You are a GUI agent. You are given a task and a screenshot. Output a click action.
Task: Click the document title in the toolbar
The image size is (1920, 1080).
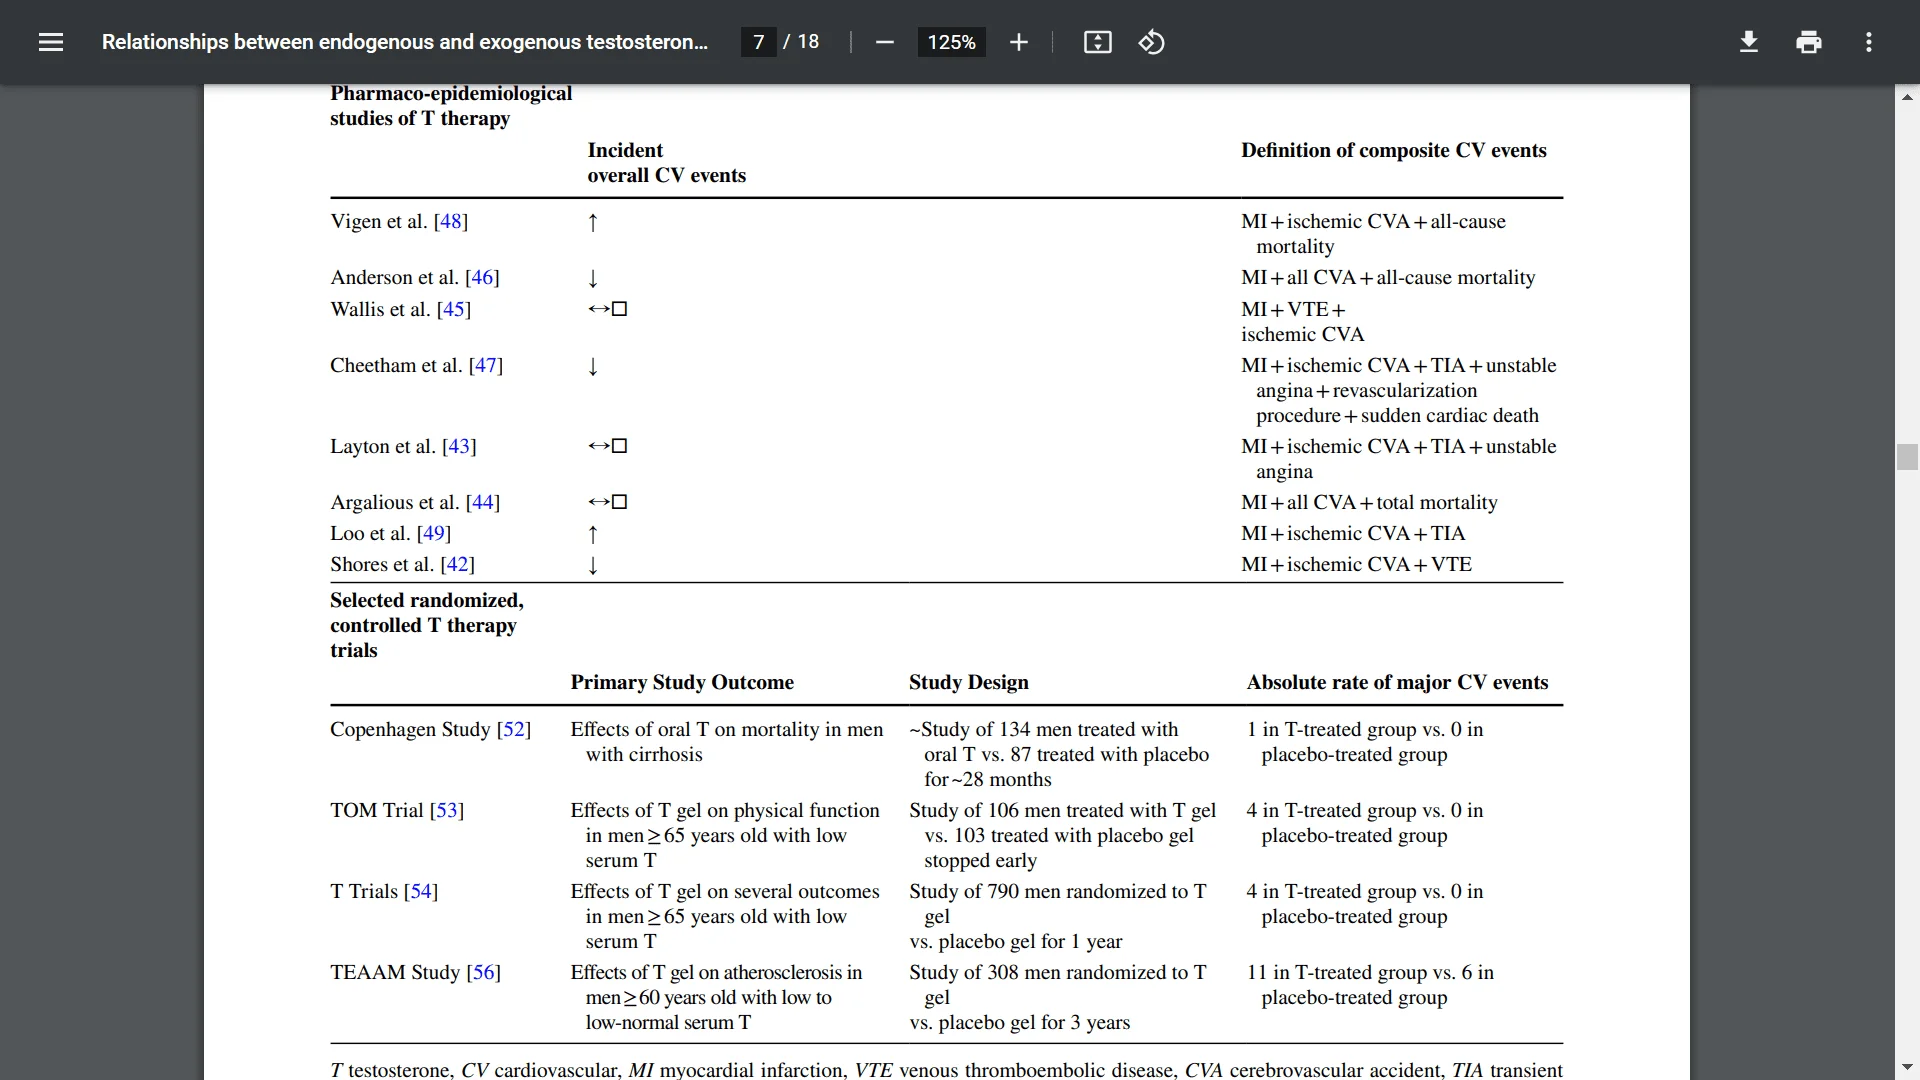pyautogui.click(x=405, y=42)
